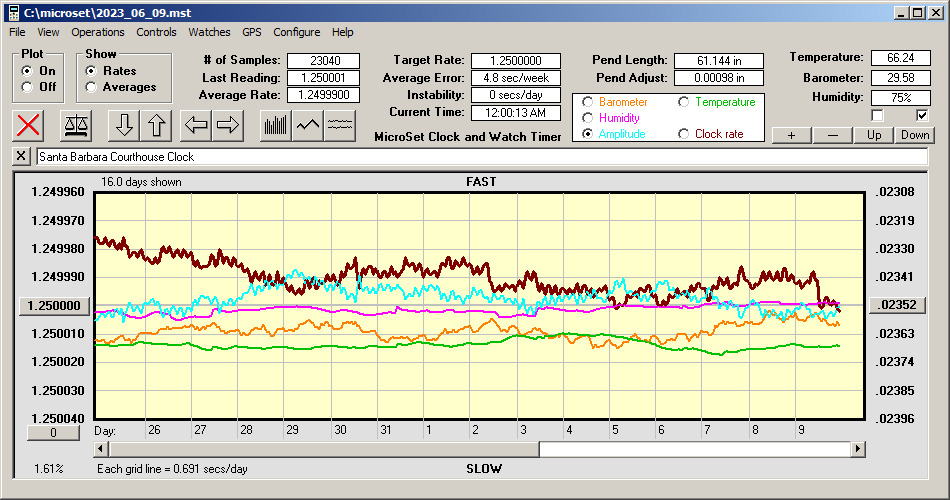The width and height of the screenshot is (950, 500).
Task: Open the File menu
Action: 17,32
